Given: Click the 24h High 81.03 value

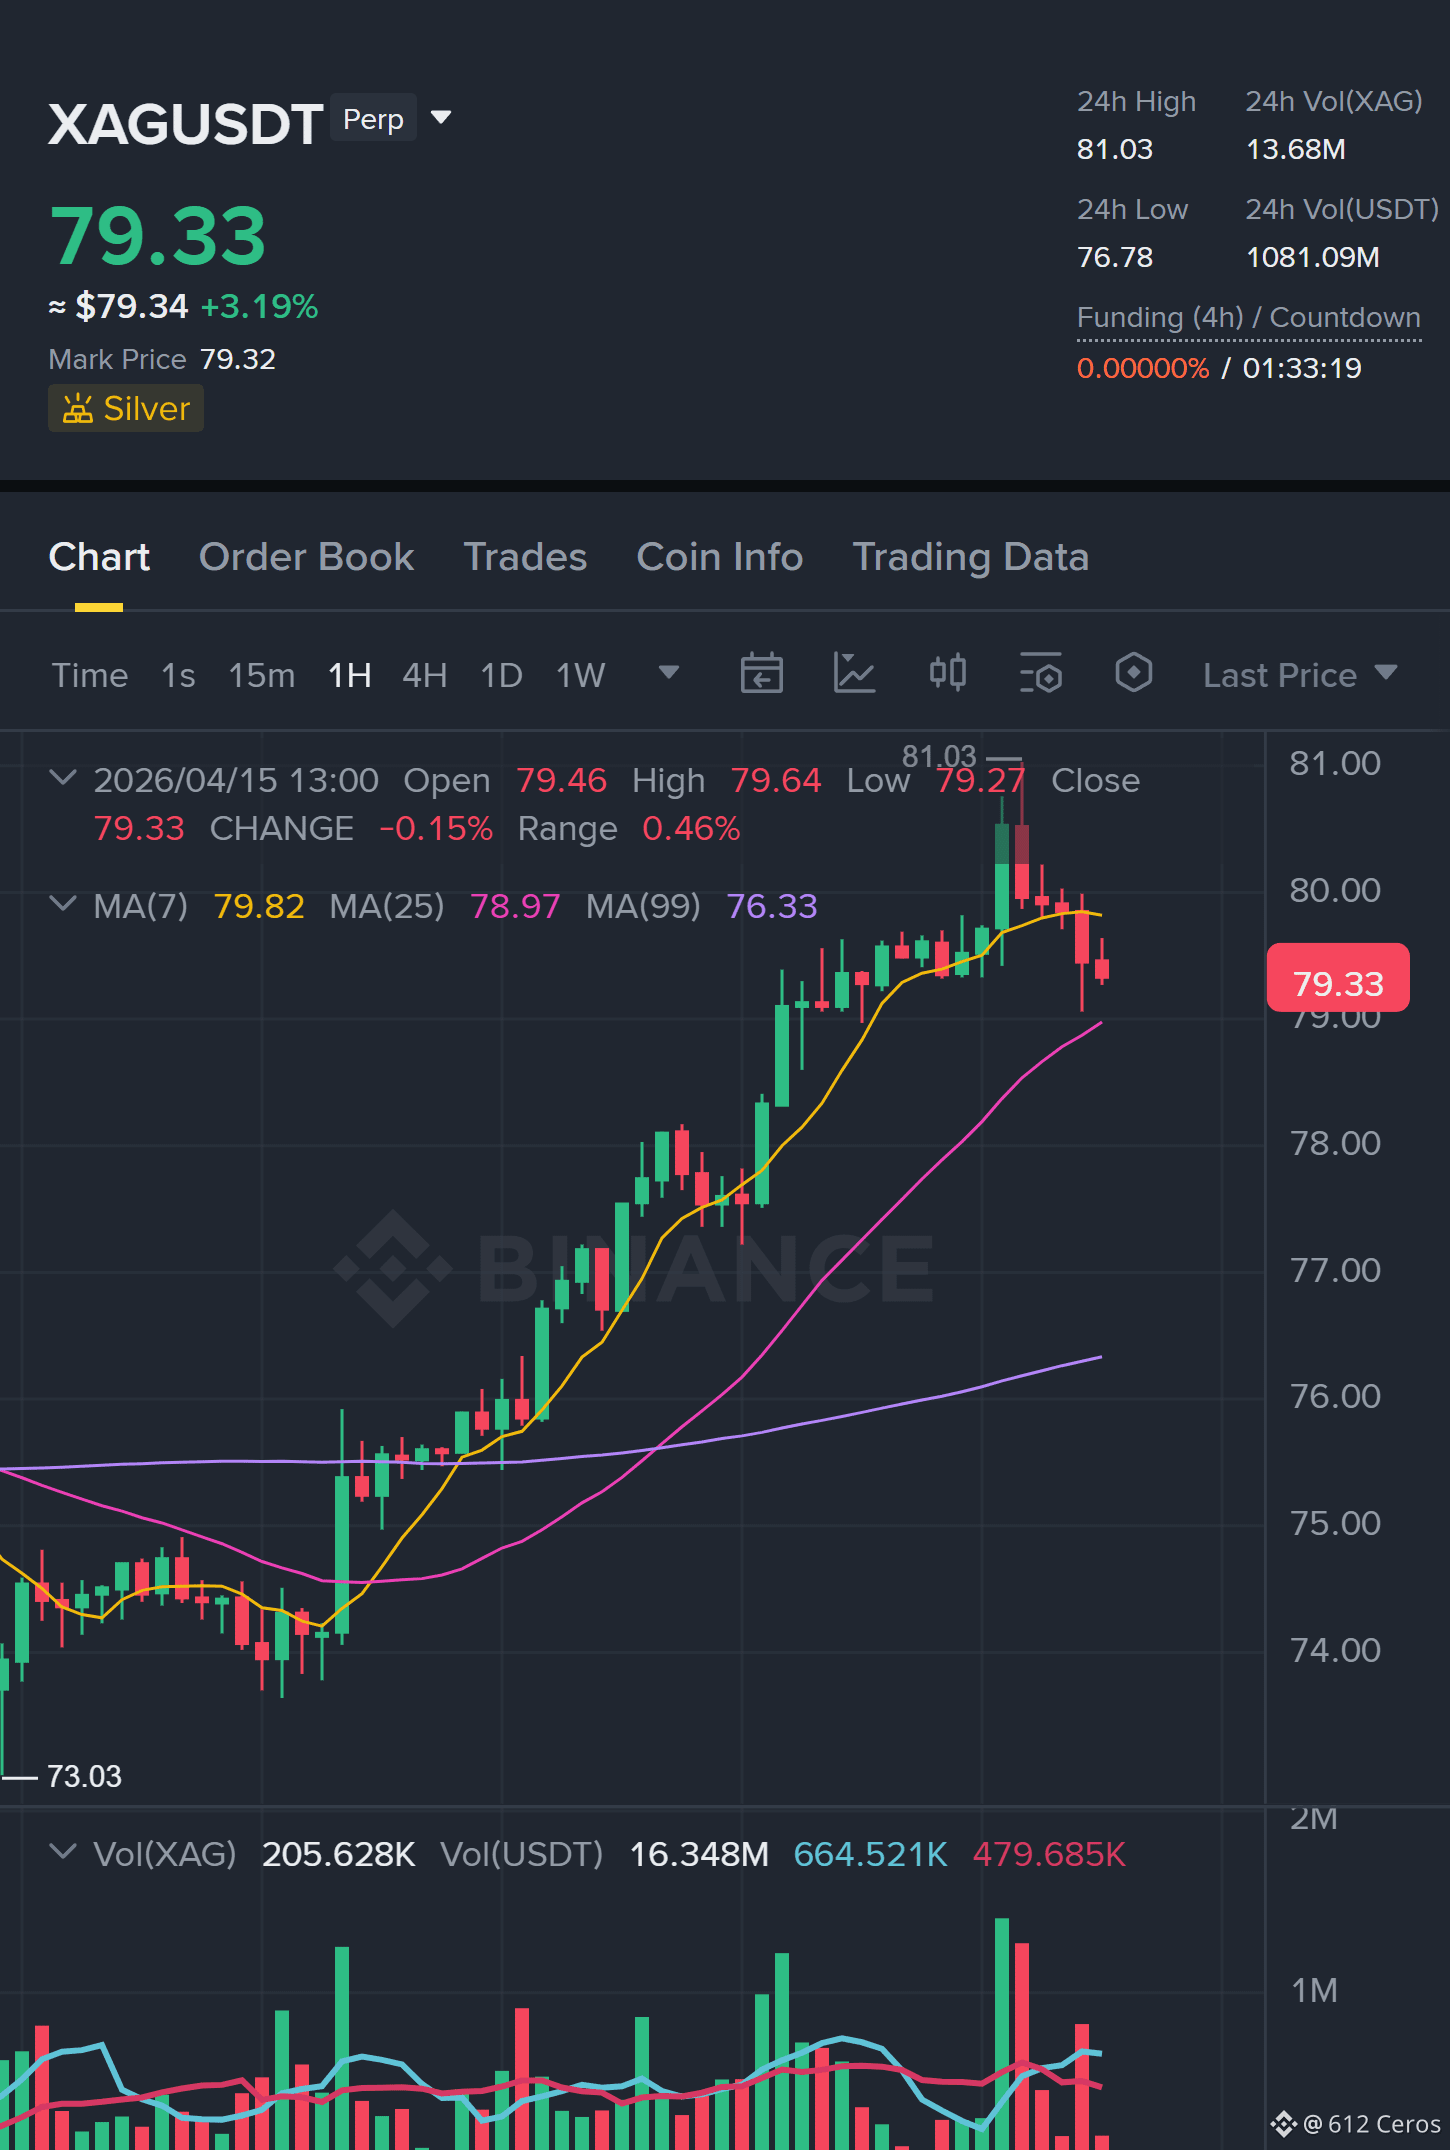Looking at the screenshot, I should [1114, 150].
